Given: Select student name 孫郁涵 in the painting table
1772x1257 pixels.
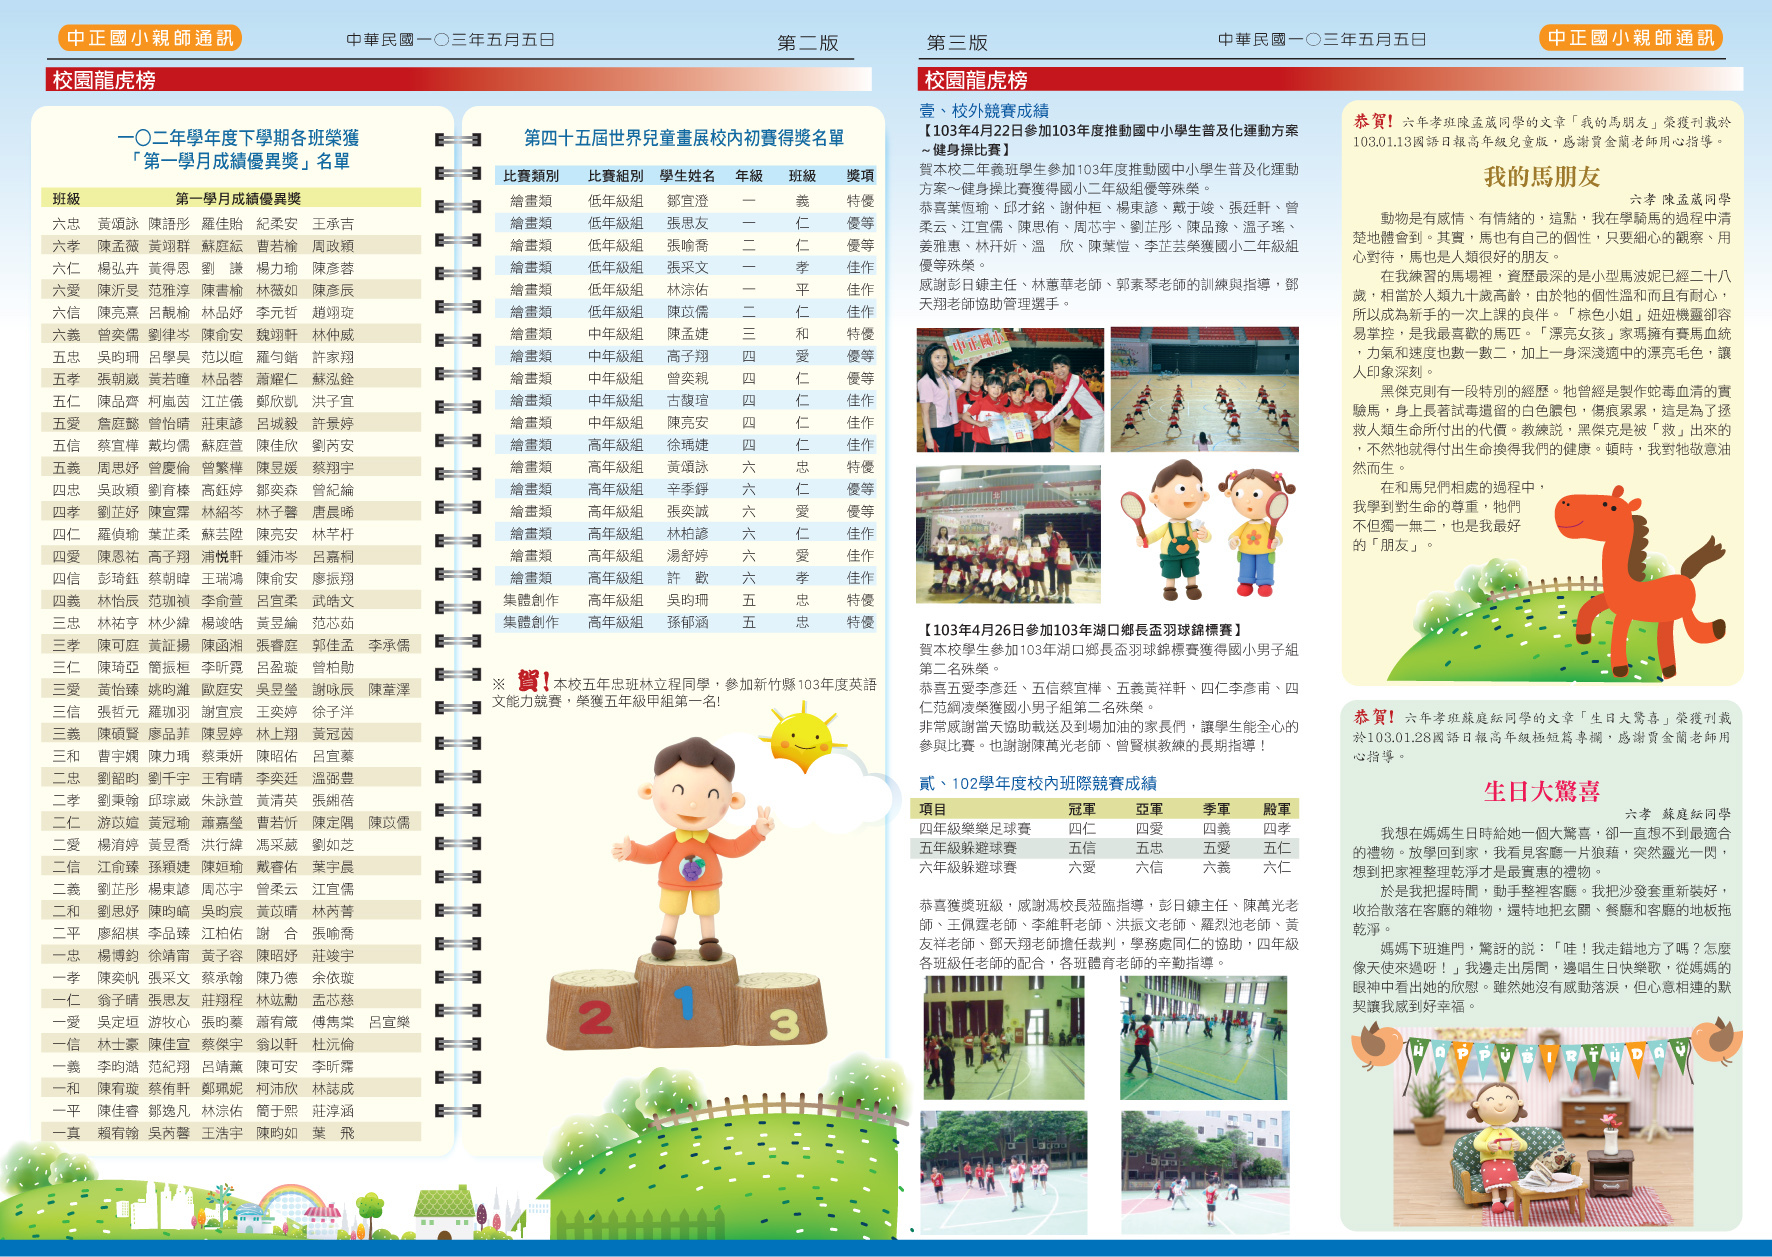Looking at the screenshot, I should [687, 622].
